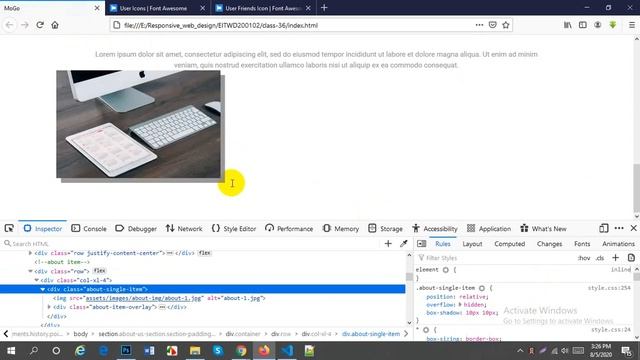Bookmark this page with the star
This screenshot has width=640, height=360.
(506, 25)
